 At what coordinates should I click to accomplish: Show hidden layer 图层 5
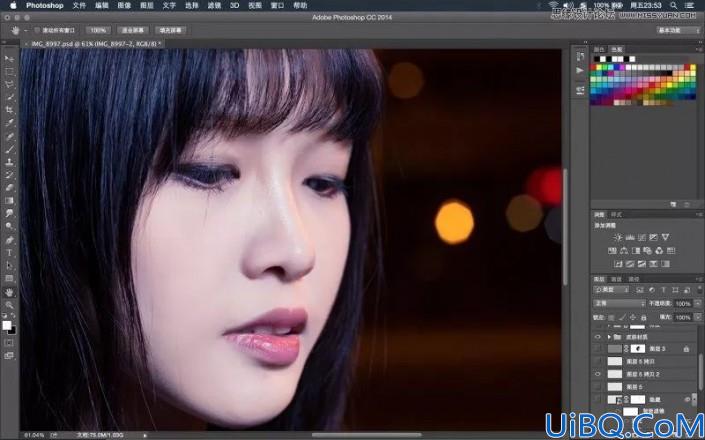(x=598, y=387)
